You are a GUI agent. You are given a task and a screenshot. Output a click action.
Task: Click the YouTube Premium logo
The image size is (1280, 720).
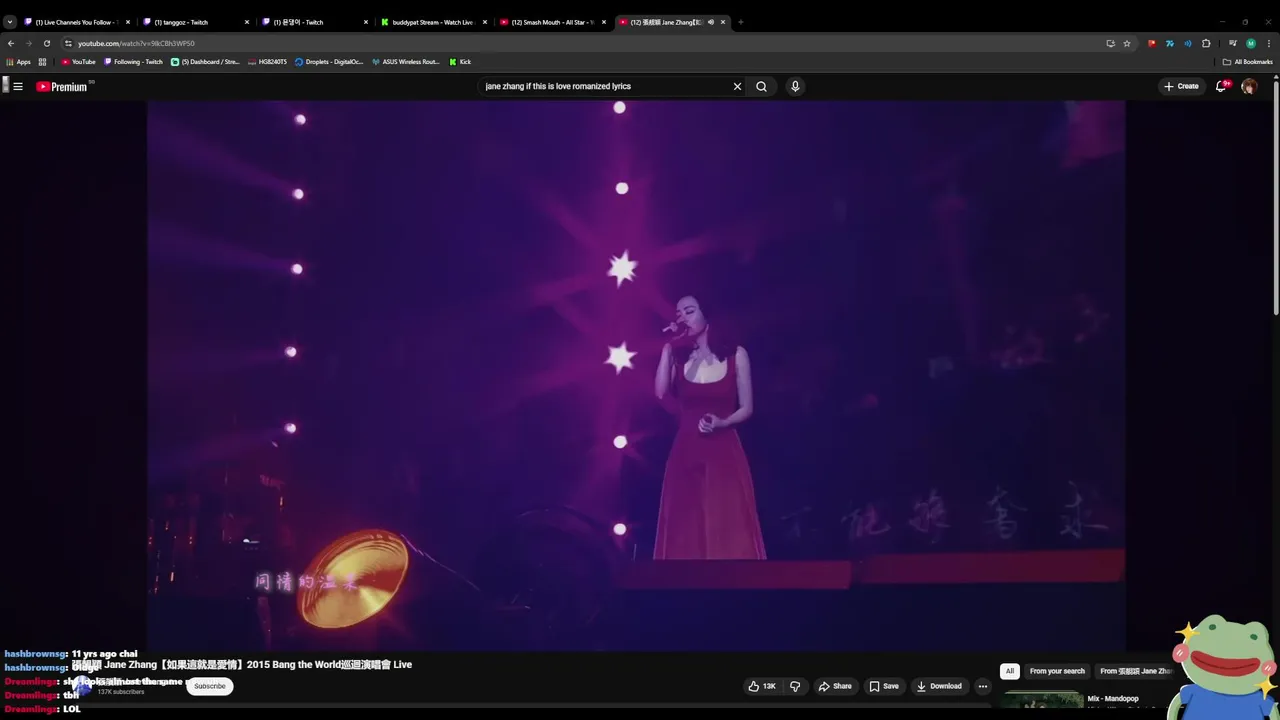coord(62,87)
